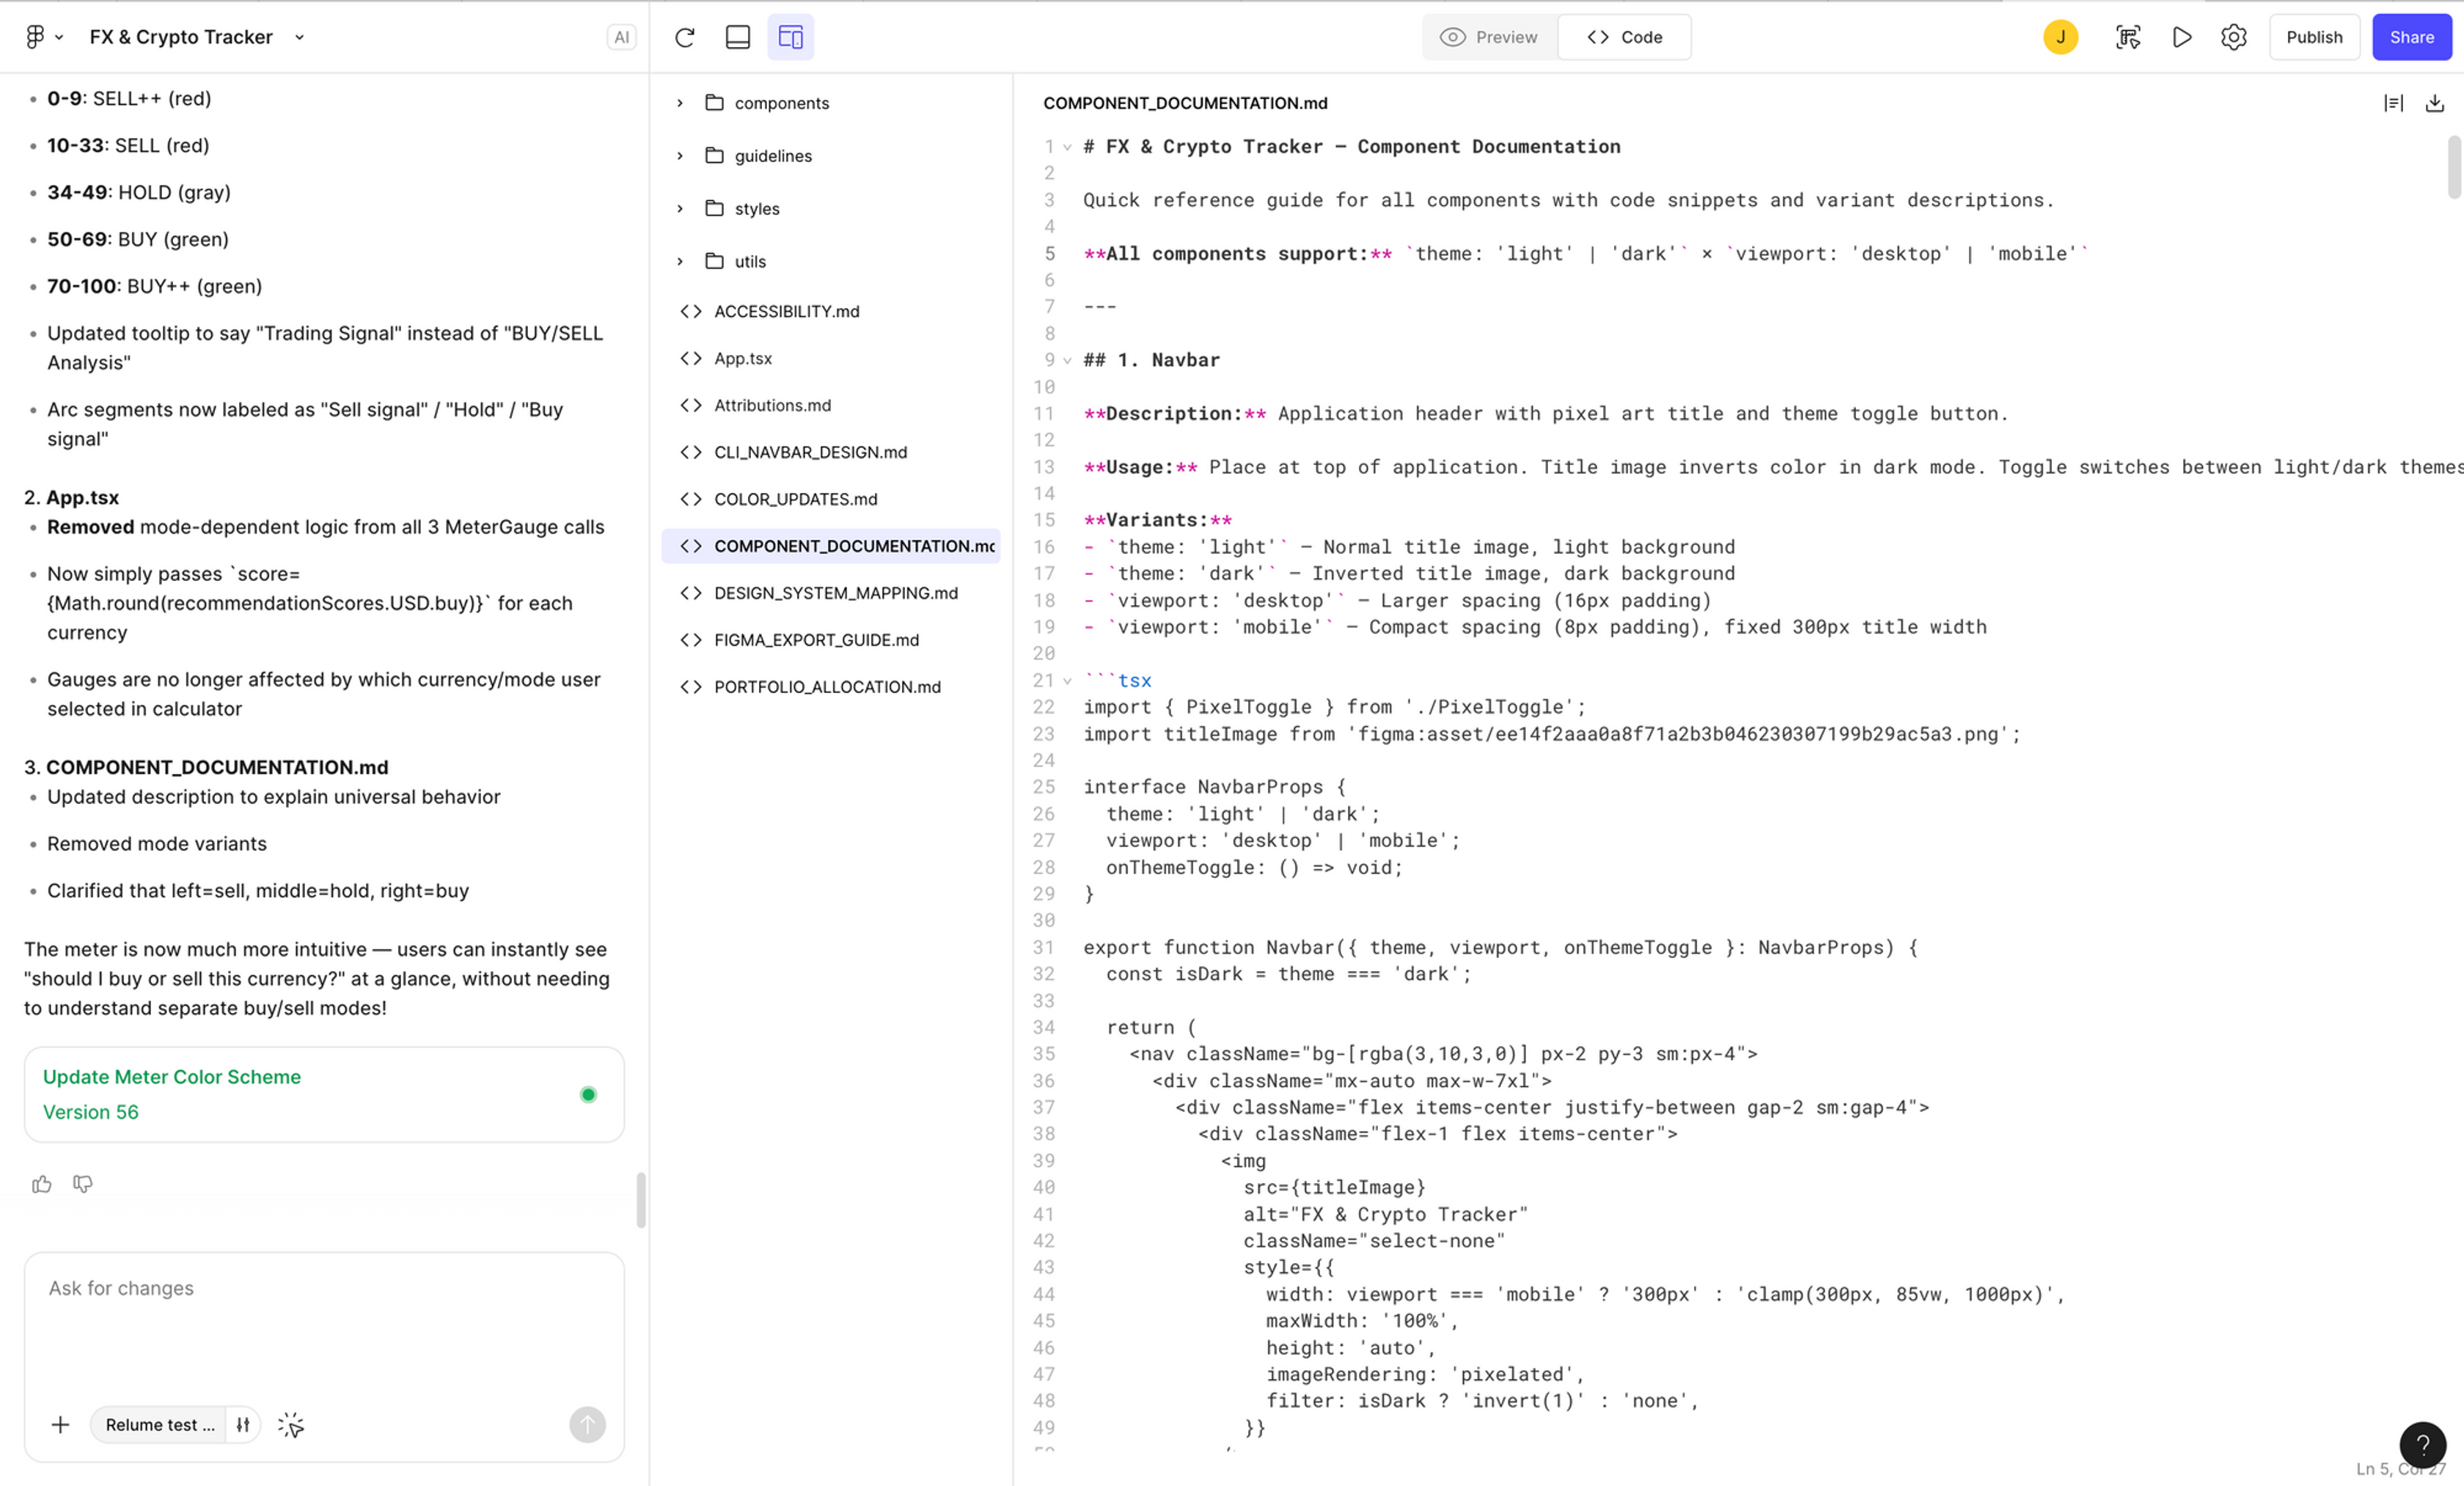
Task: Open ACCESSIBILITY.md file
Action: coord(830,311)
